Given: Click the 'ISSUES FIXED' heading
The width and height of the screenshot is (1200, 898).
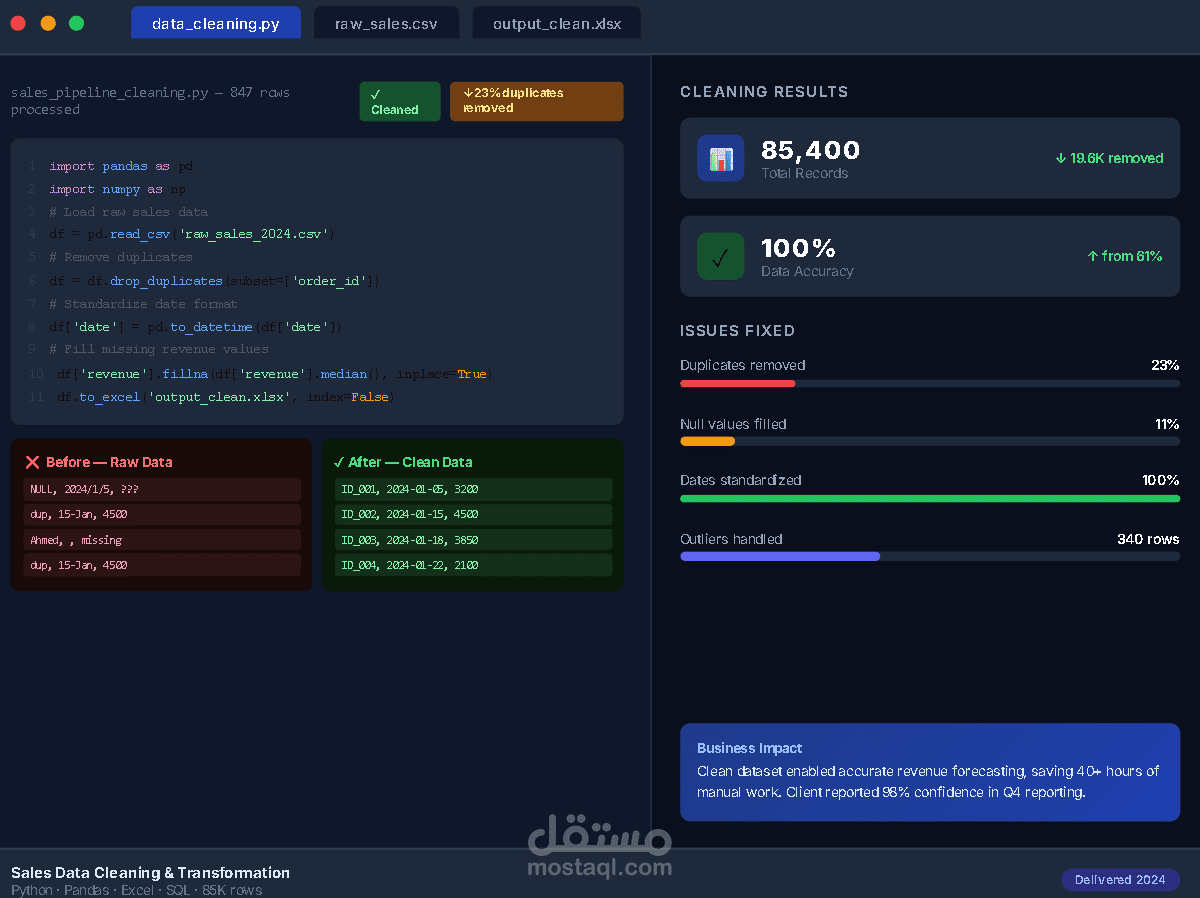Looking at the screenshot, I should click(x=738, y=331).
